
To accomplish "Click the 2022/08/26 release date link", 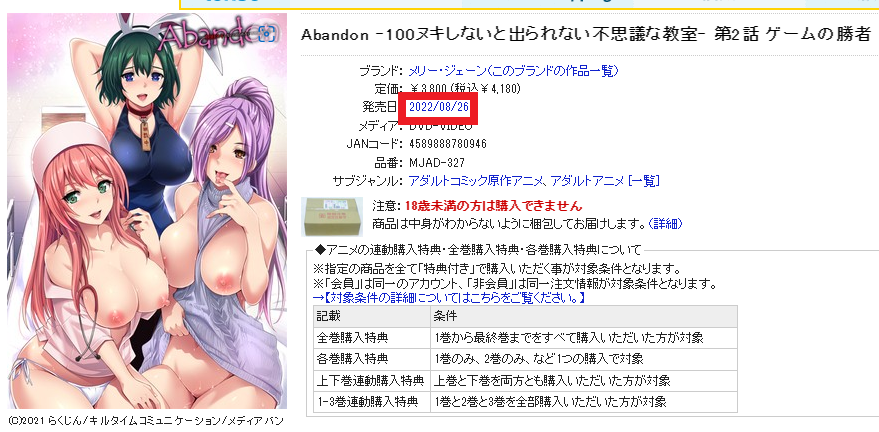I will [439, 107].
